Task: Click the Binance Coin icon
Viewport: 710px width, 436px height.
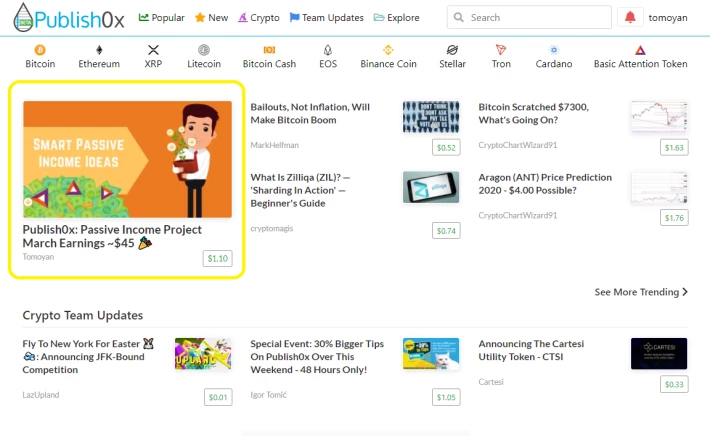Action: [388, 49]
